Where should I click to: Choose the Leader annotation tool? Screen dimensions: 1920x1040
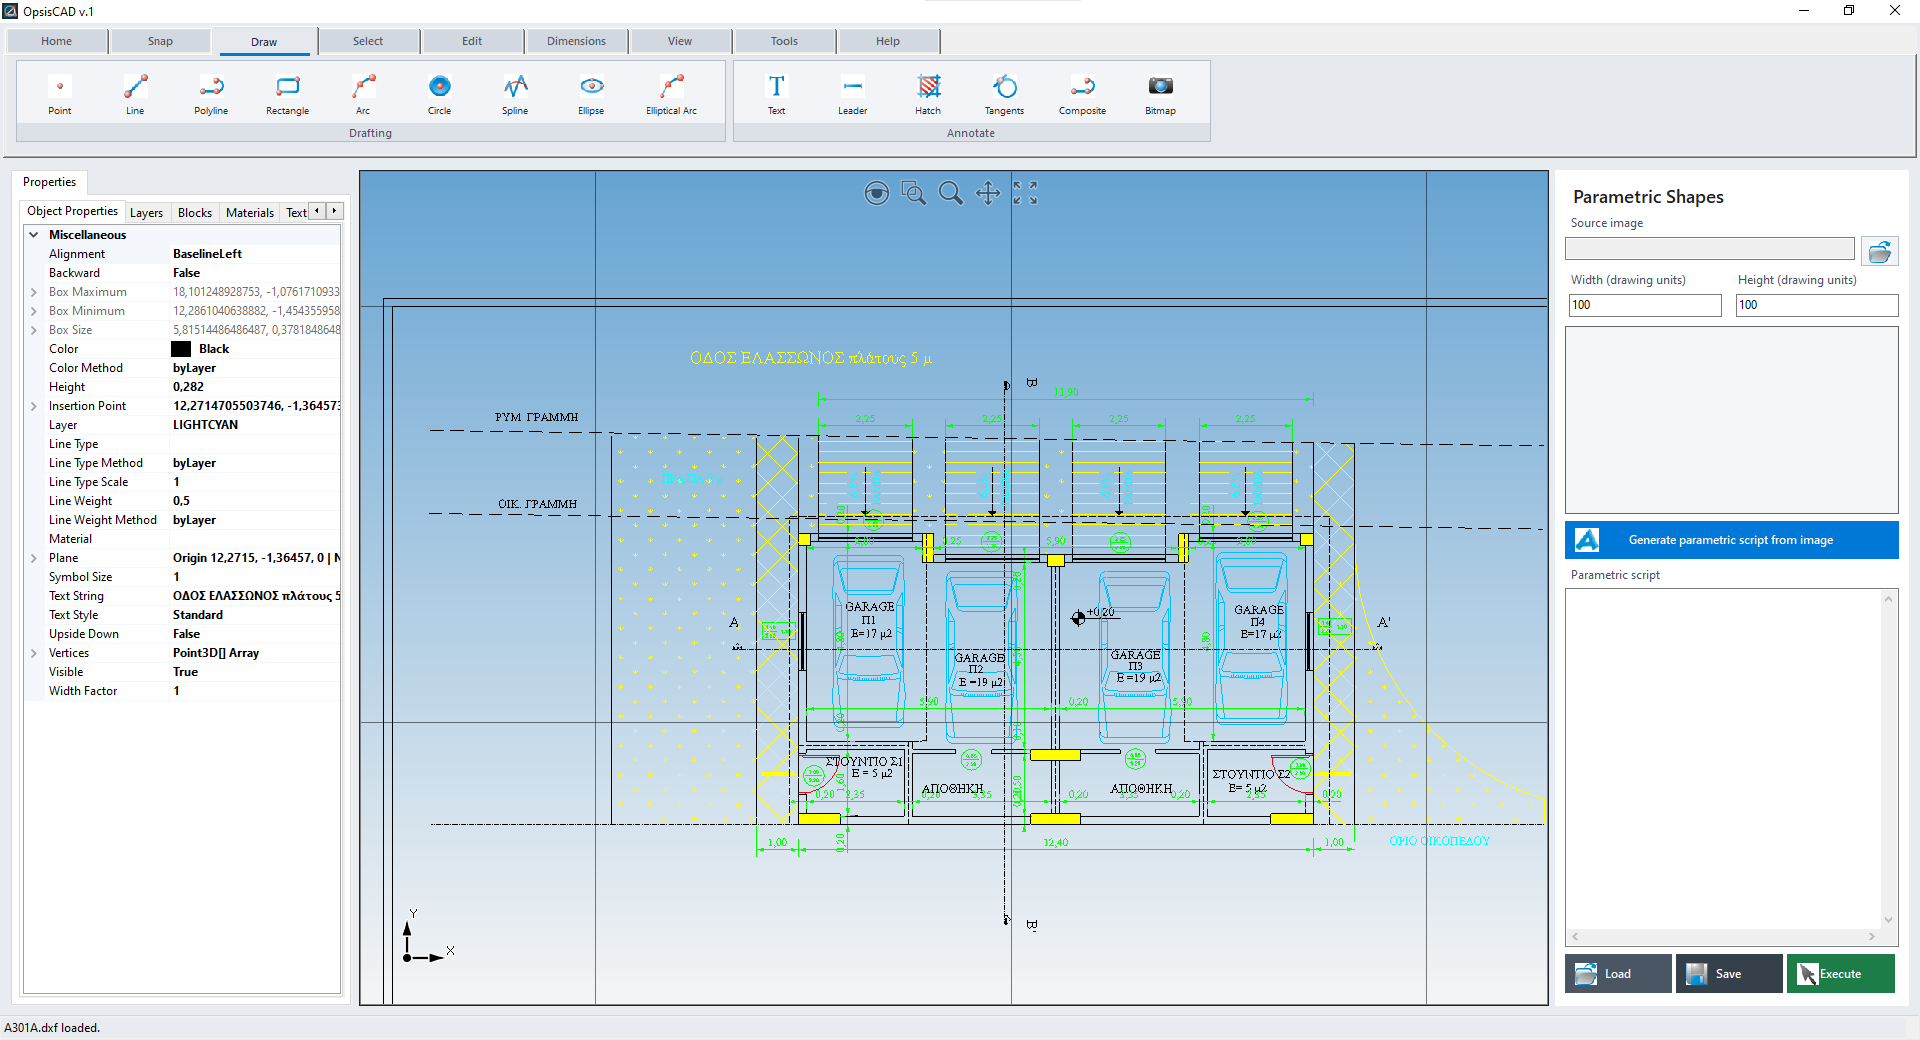tap(852, 95)
